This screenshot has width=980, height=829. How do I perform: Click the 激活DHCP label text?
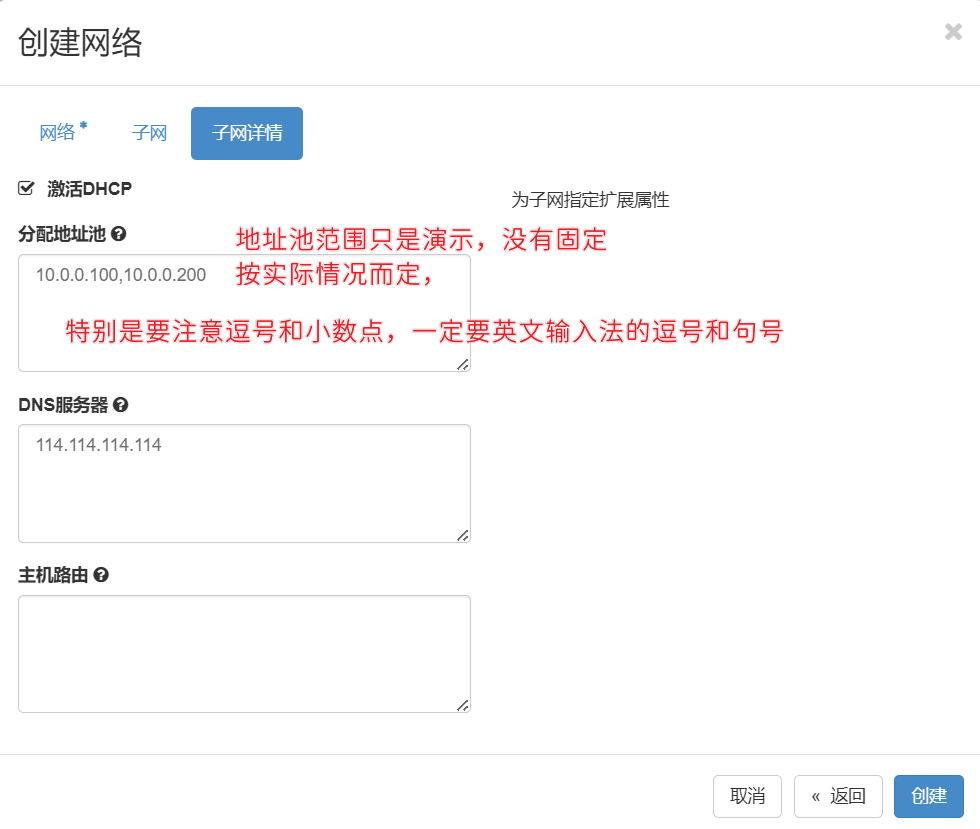89,188
